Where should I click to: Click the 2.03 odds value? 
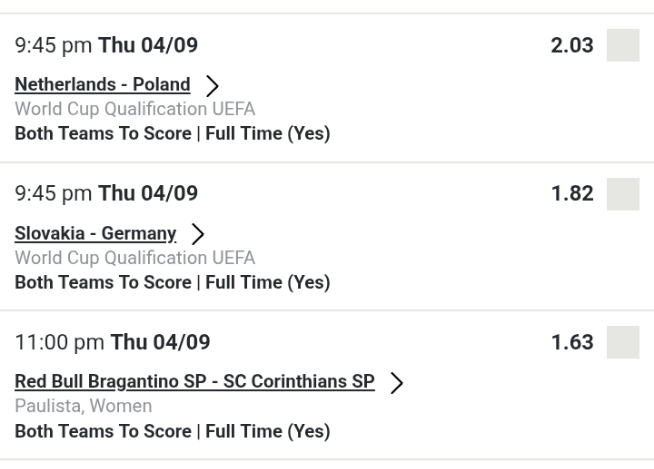tap(572, 46)
